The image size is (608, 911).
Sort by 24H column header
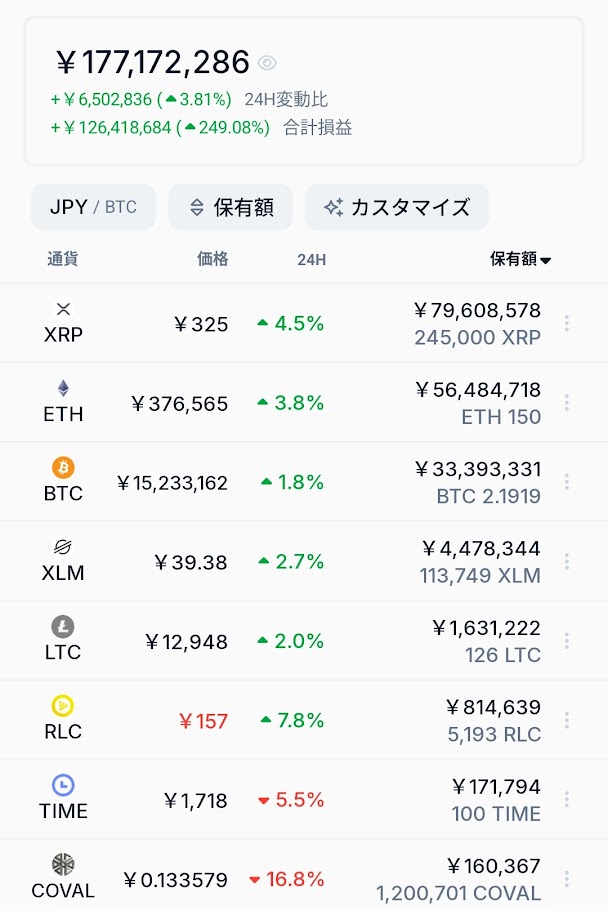(312, 259)
